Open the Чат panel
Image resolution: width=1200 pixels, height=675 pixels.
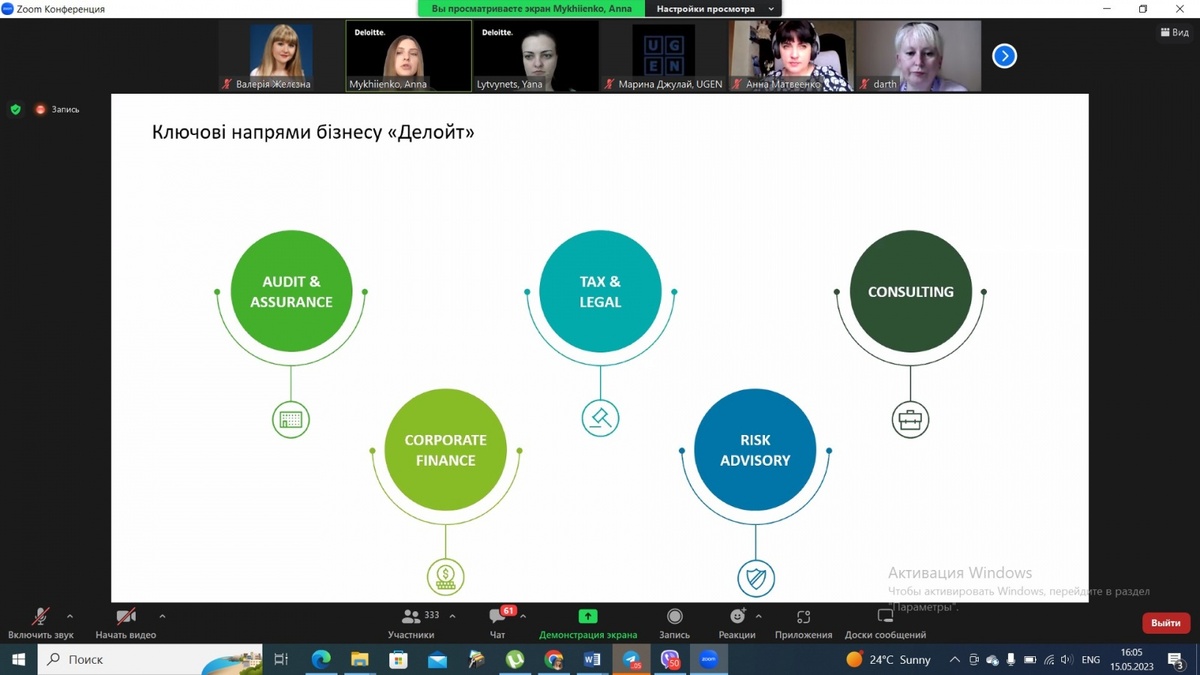point(498,623)
